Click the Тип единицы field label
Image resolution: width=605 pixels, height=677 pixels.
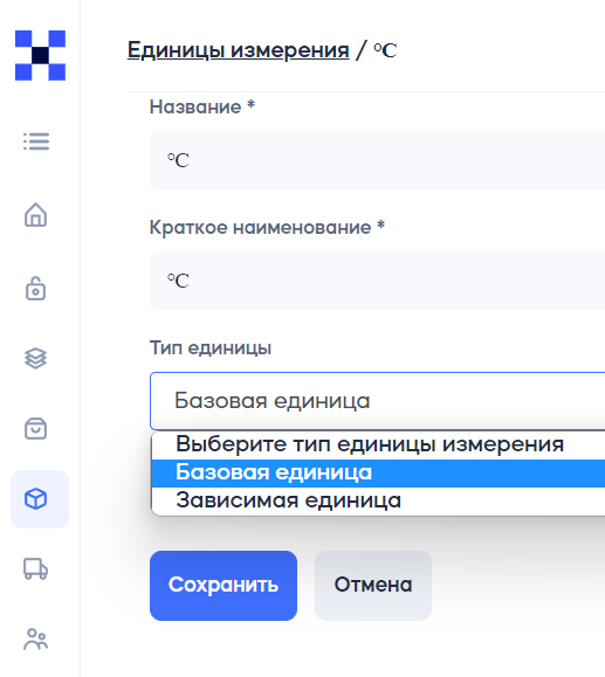click(210, 348)
